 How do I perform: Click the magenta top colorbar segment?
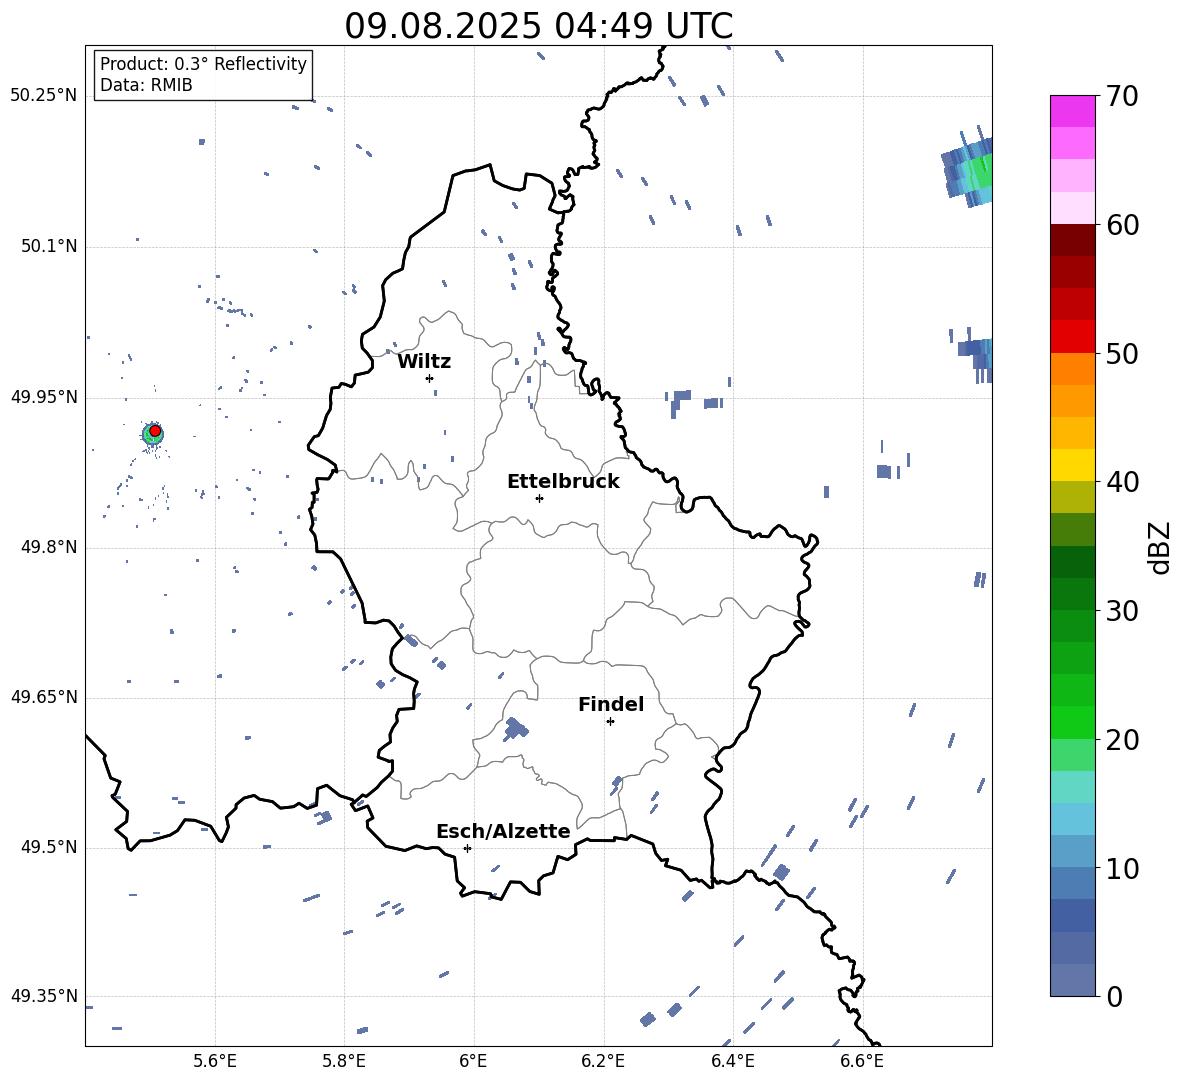point(1072,111)
